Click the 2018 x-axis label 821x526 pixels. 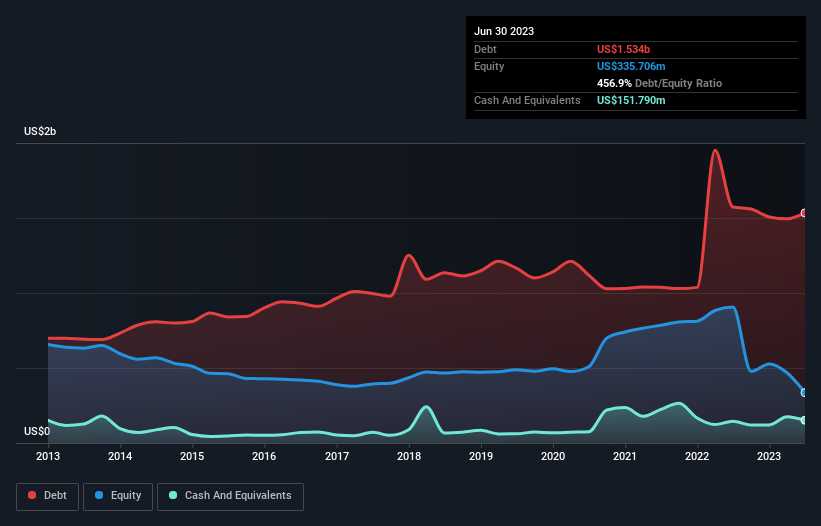[409, 456]
